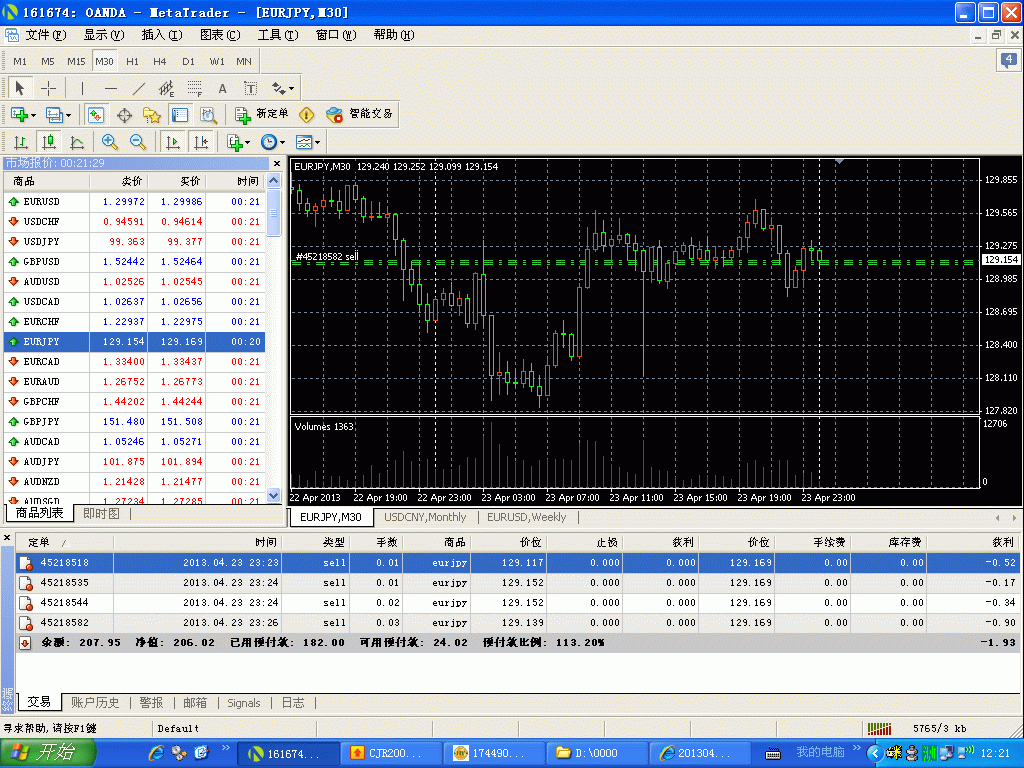Zoom in on the chart
Viewport: 1024px width, 768px height.
[110, 142]
